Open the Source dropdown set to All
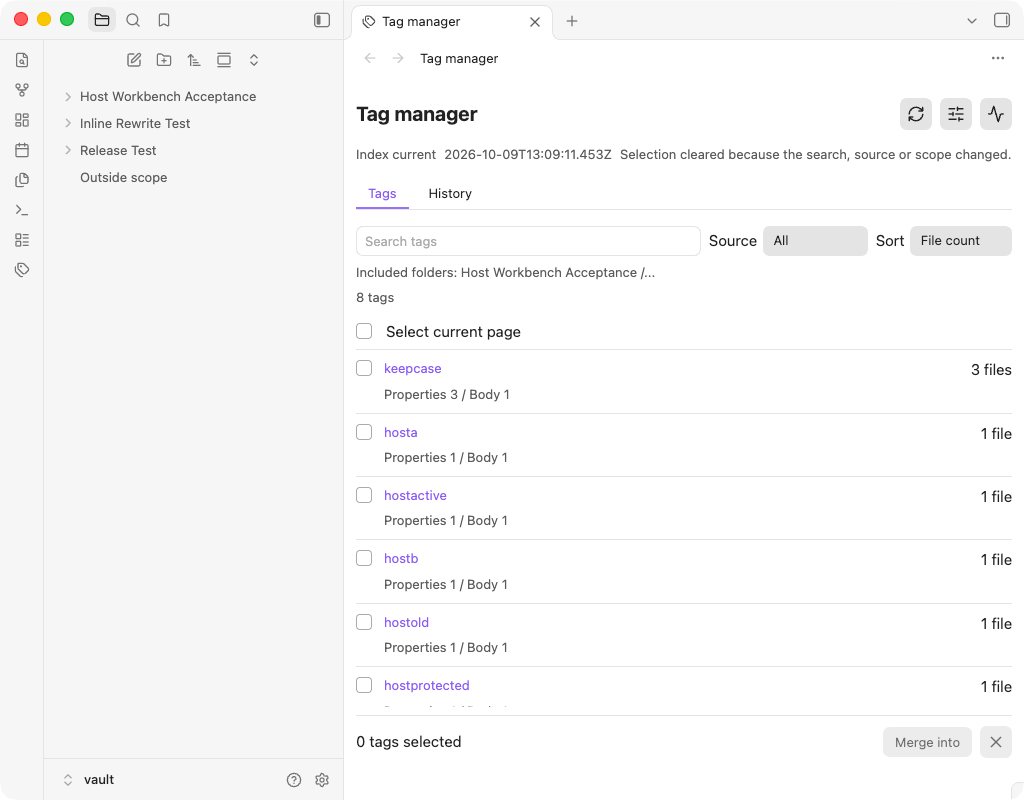The image size is (1024, 800). pos(815,241)
